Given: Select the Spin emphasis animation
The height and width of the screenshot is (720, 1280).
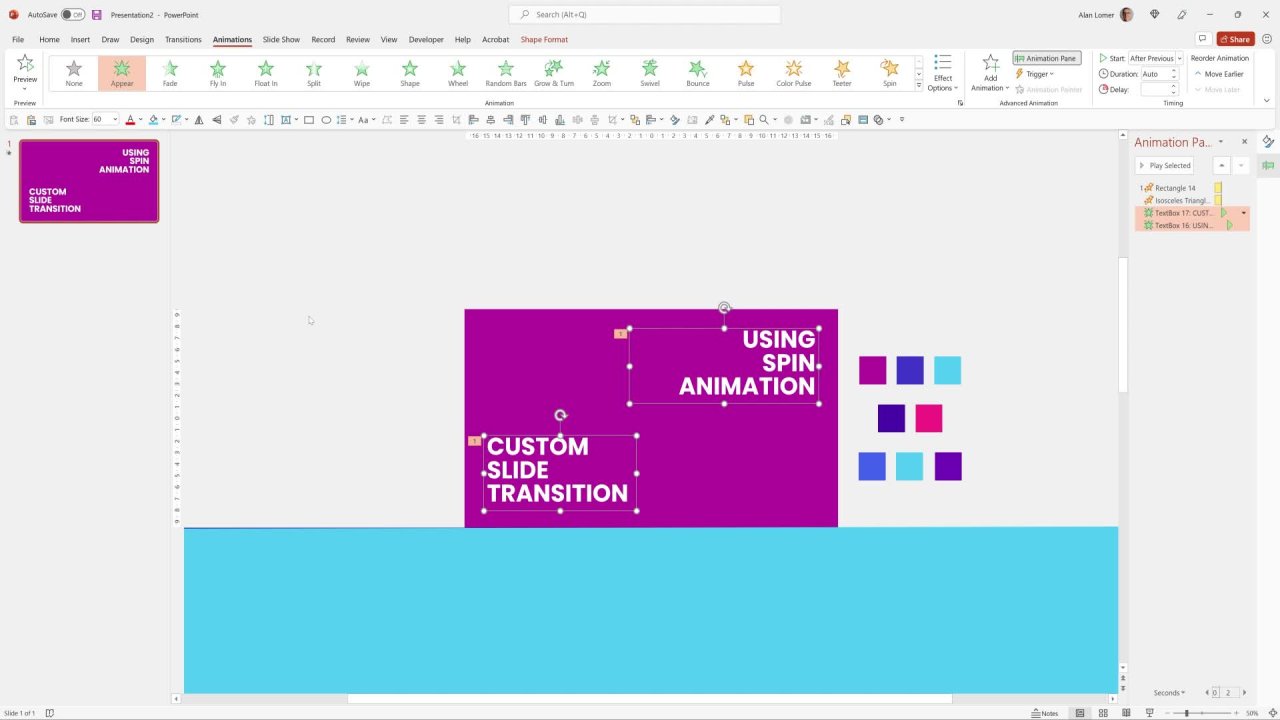Looking at the screenshot, I should click(x=889, y=72).
